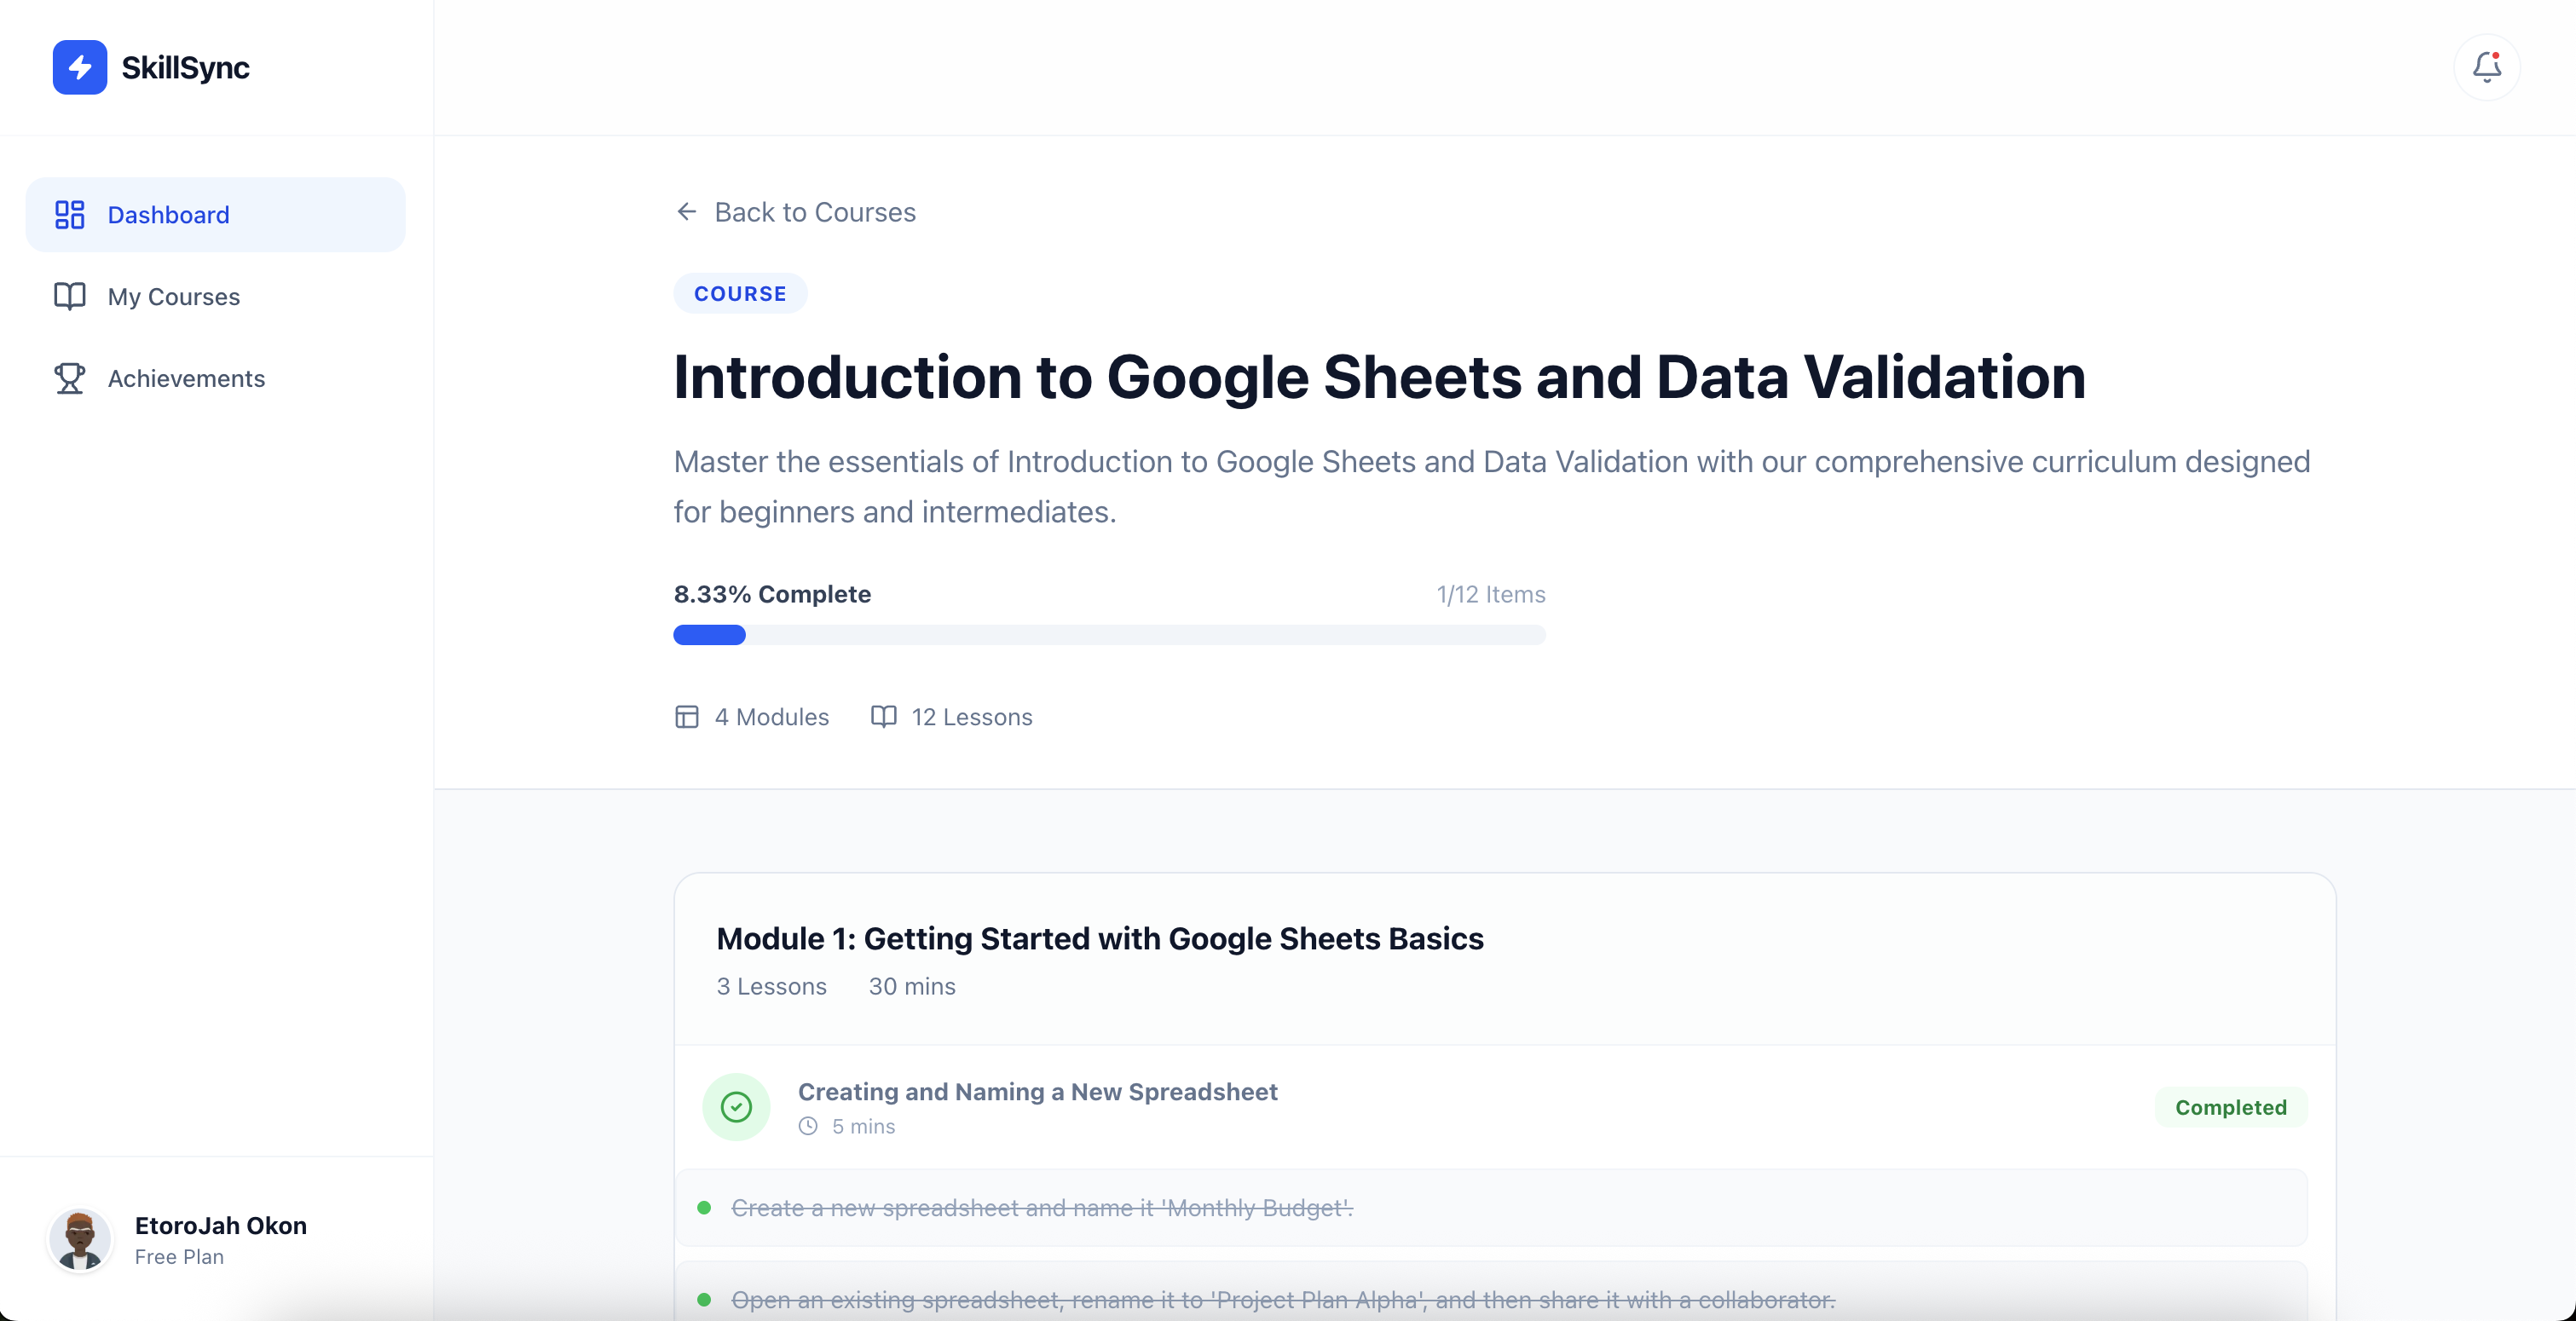Open EtoroJah Okon profile avatar
The height and width of the screenshot is (1321, 2576).
coord(80,1240)
